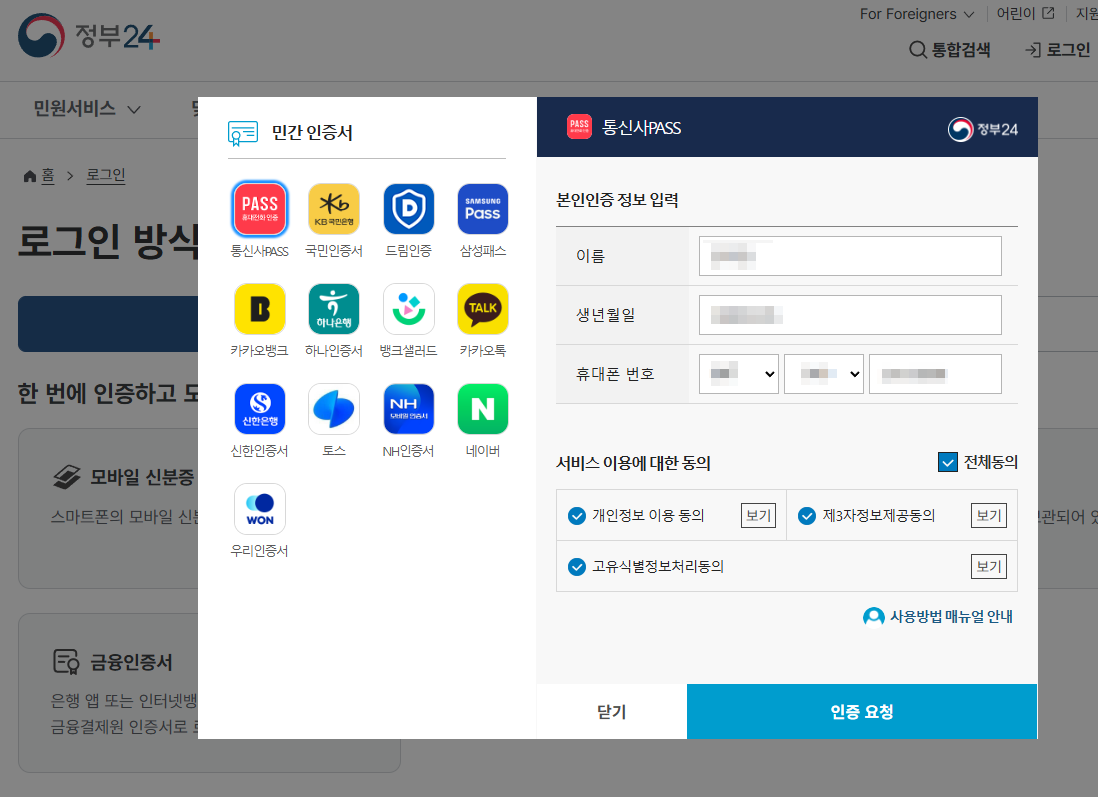The image size is (1098, 797).
Task: Click the 민간 인증서 certificate header icon
Action: [242, 133]
